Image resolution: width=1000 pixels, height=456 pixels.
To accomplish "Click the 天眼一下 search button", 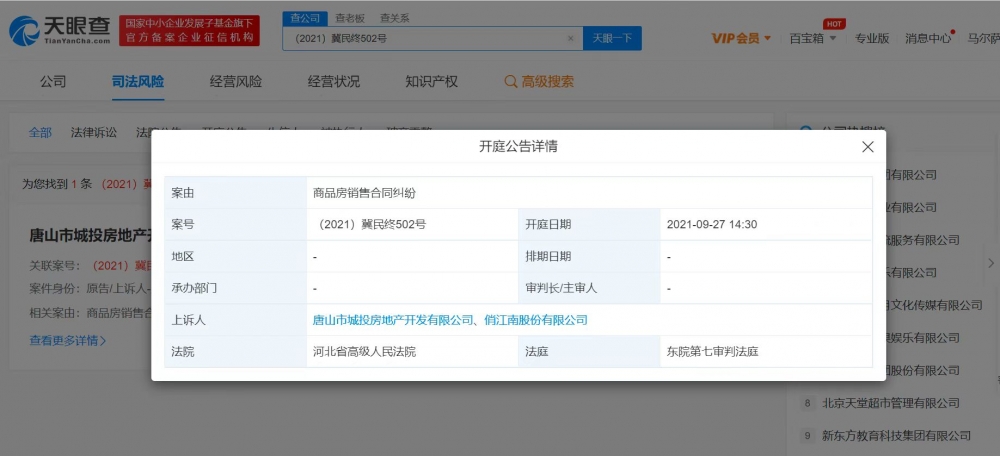I will click(x=612, y=38).
